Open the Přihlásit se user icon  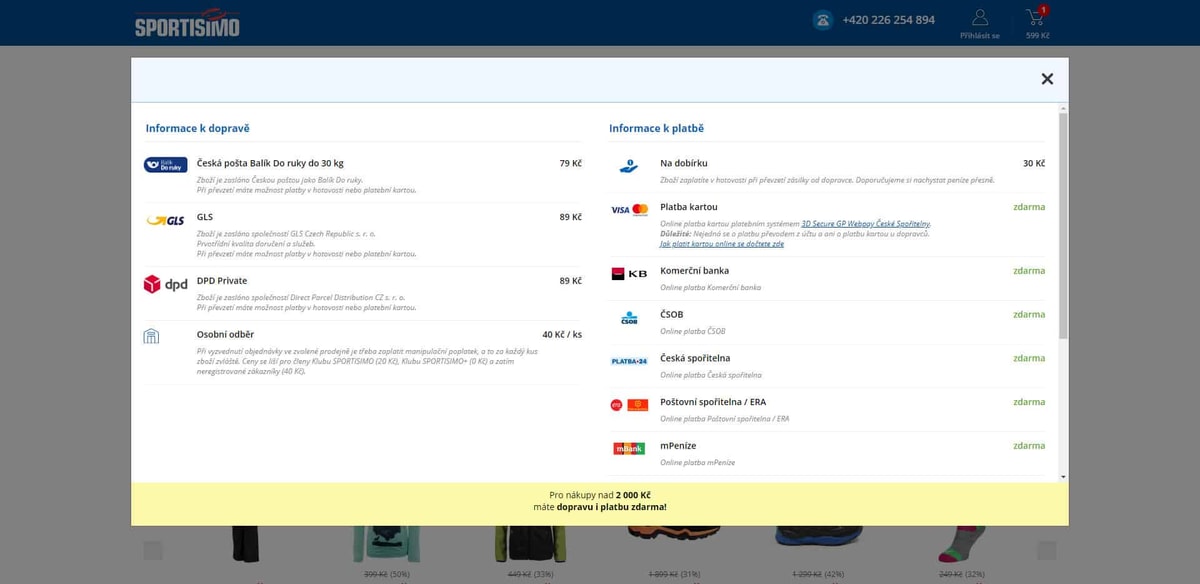pyautogui.click(x=980, y=17)
